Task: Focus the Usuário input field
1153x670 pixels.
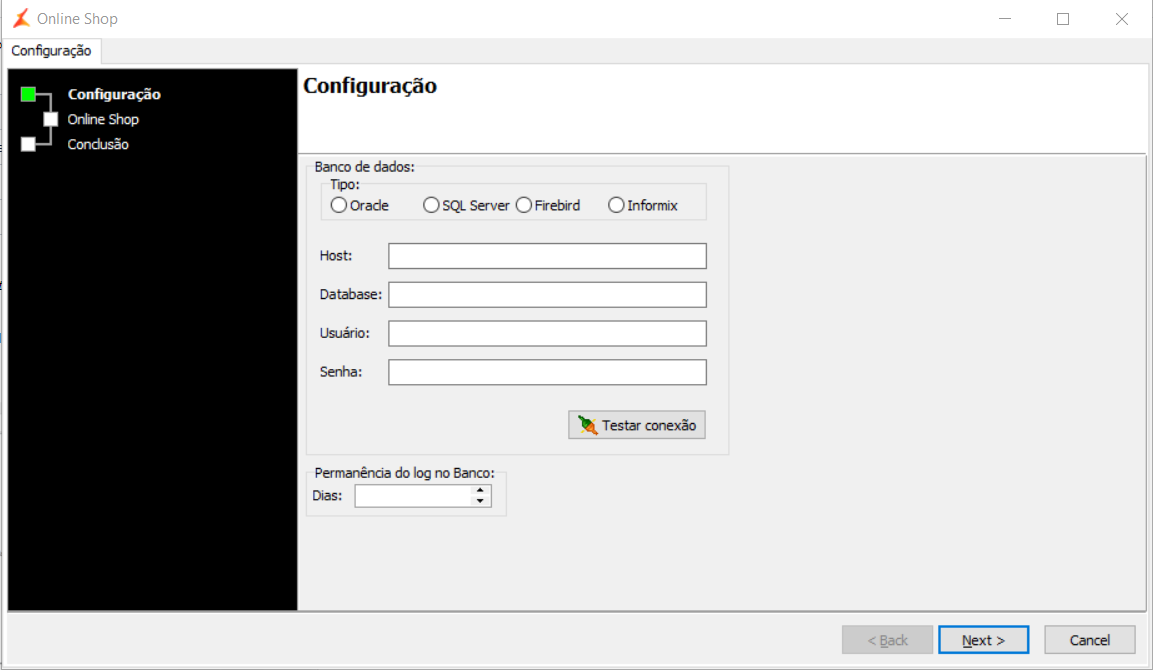Action: pos(547,333)
